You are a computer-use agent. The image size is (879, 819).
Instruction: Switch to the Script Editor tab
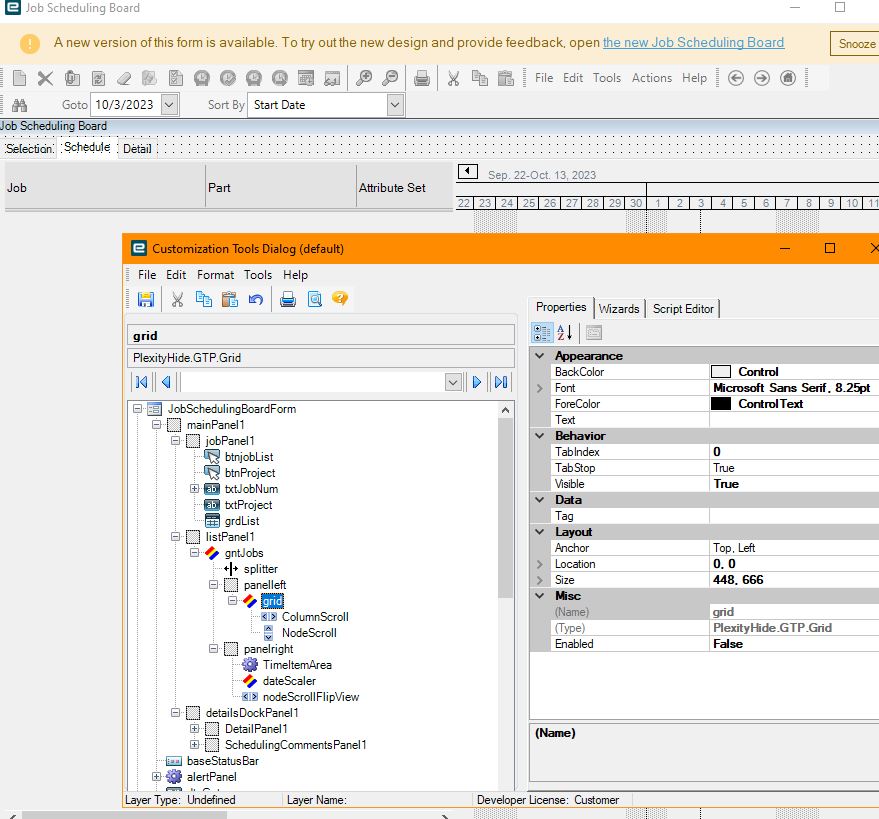[683, 309]
